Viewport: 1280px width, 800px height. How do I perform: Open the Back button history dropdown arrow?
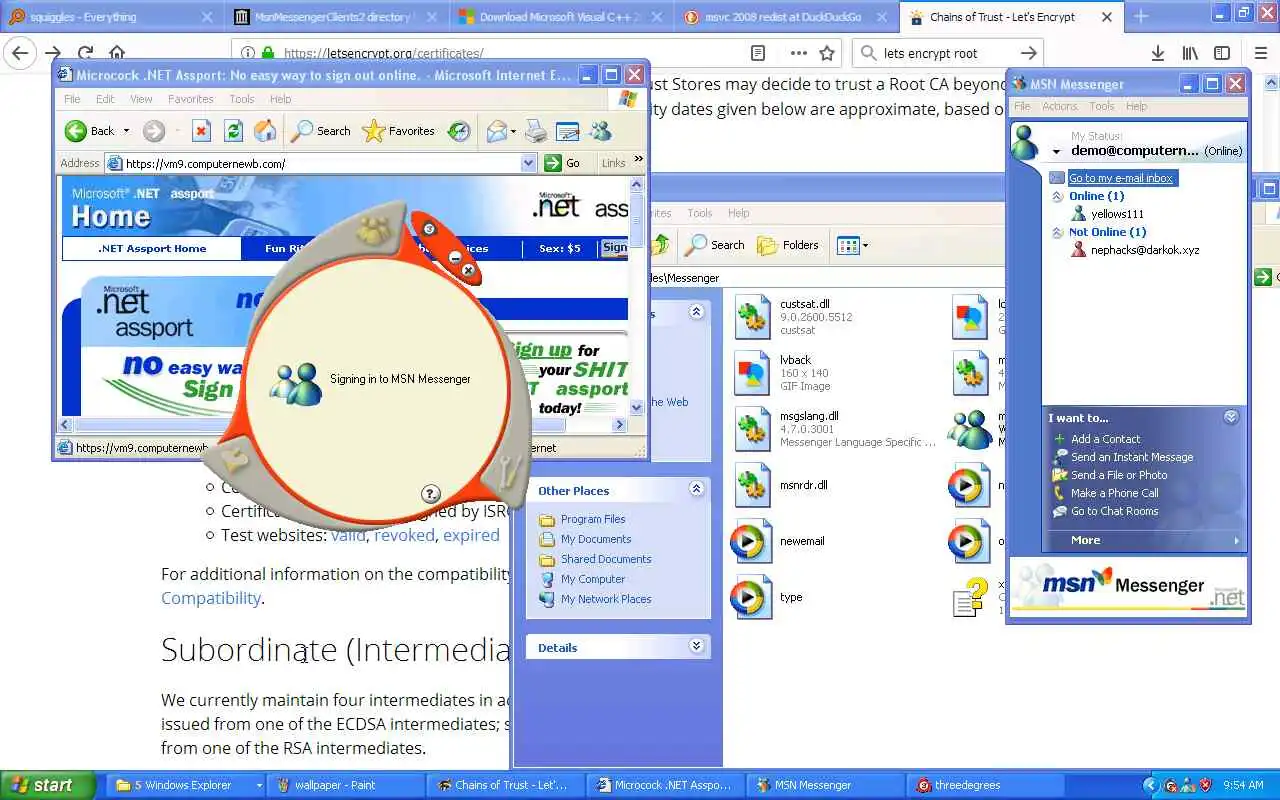[x=126, y=131]
